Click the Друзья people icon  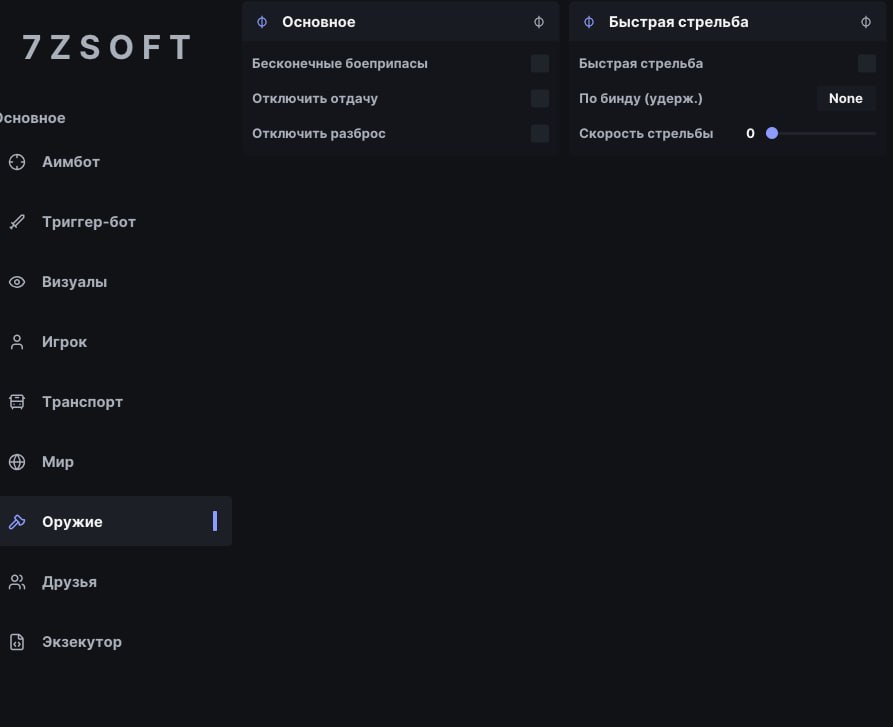pos(17,582)
